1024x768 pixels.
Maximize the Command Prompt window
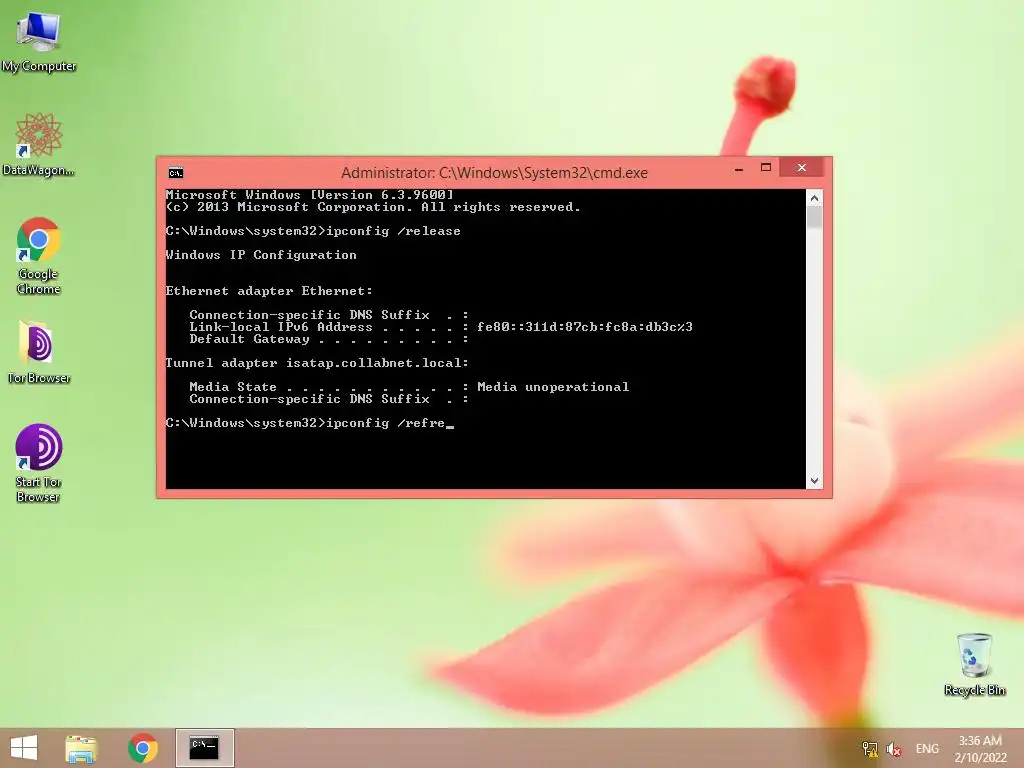[766, 168]
